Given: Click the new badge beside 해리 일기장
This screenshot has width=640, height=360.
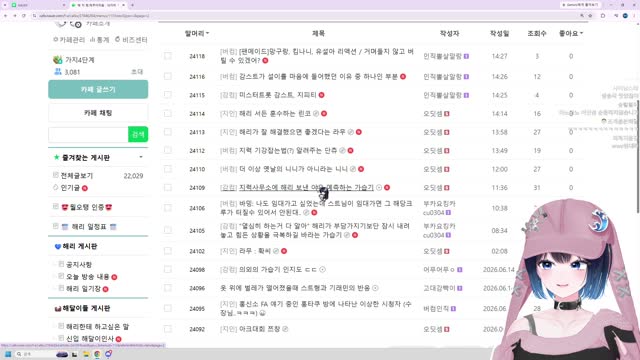Looking at the screenshot, I should [106, 289].
